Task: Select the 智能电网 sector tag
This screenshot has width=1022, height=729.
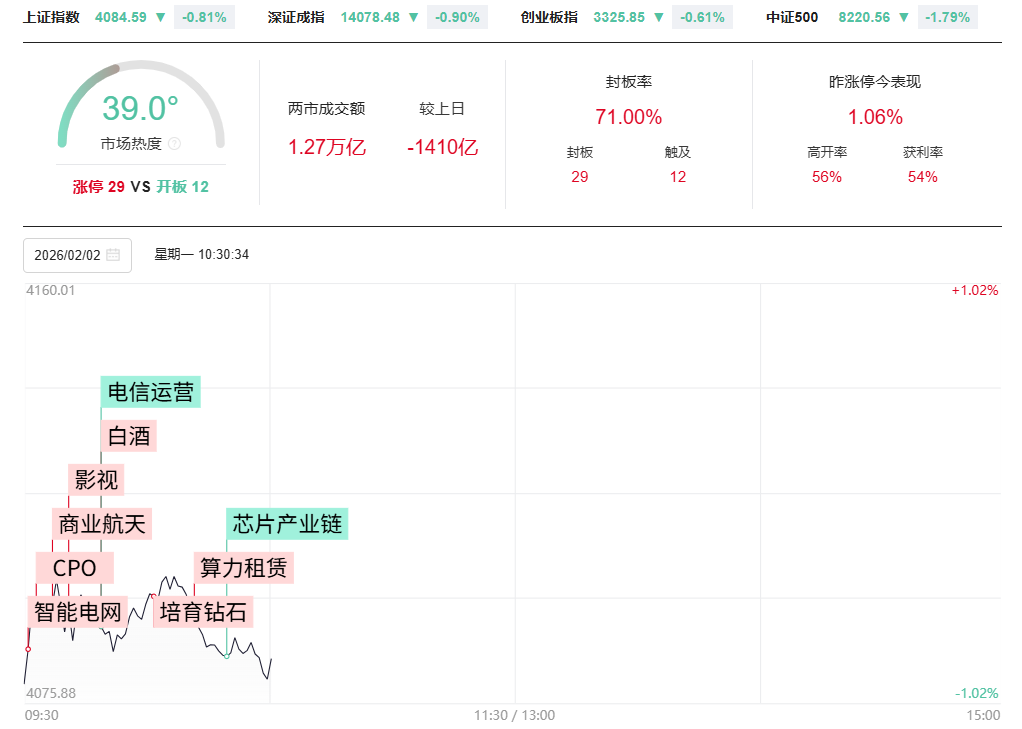Action: (78, 612)
